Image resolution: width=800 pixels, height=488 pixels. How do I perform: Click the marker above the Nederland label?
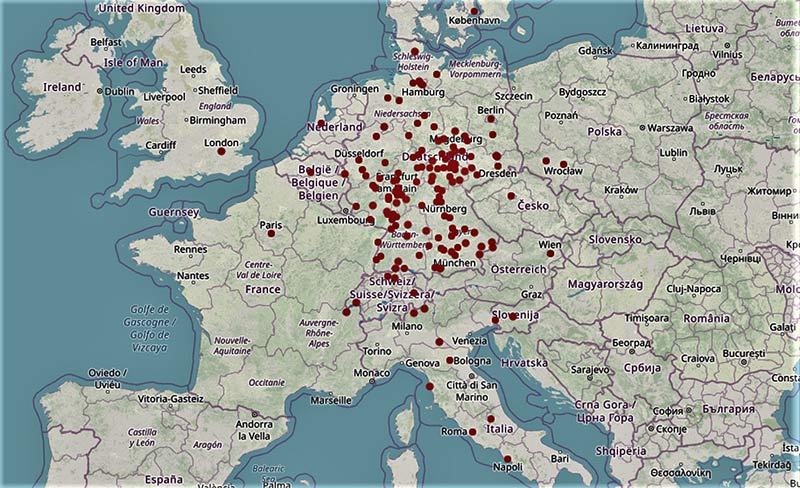point(321,123)
